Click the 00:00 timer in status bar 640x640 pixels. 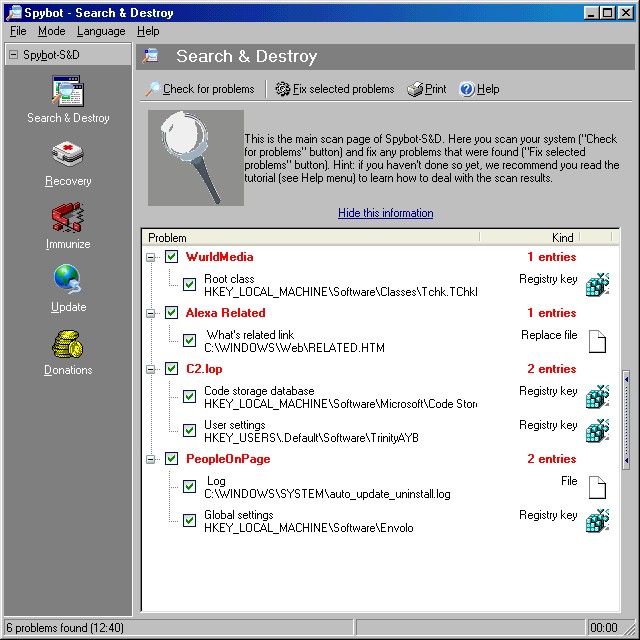click(x=604, y=627)
